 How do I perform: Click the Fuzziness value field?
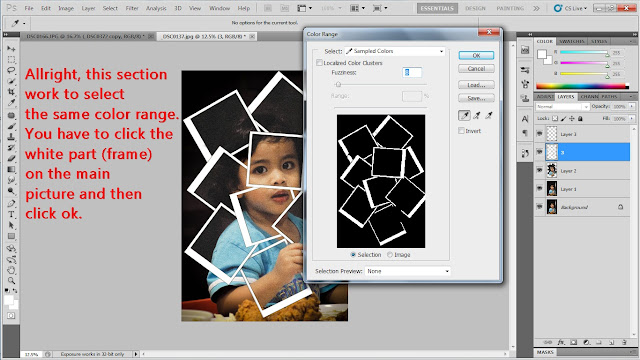pyautogui.click(x=412, y=72)
